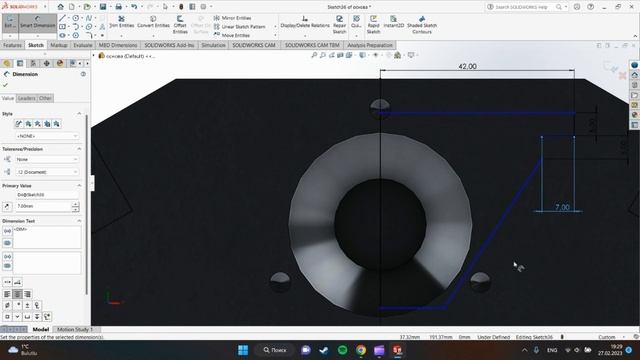Undo the last action
Screen dimensions: 640x360
point(134,7)
